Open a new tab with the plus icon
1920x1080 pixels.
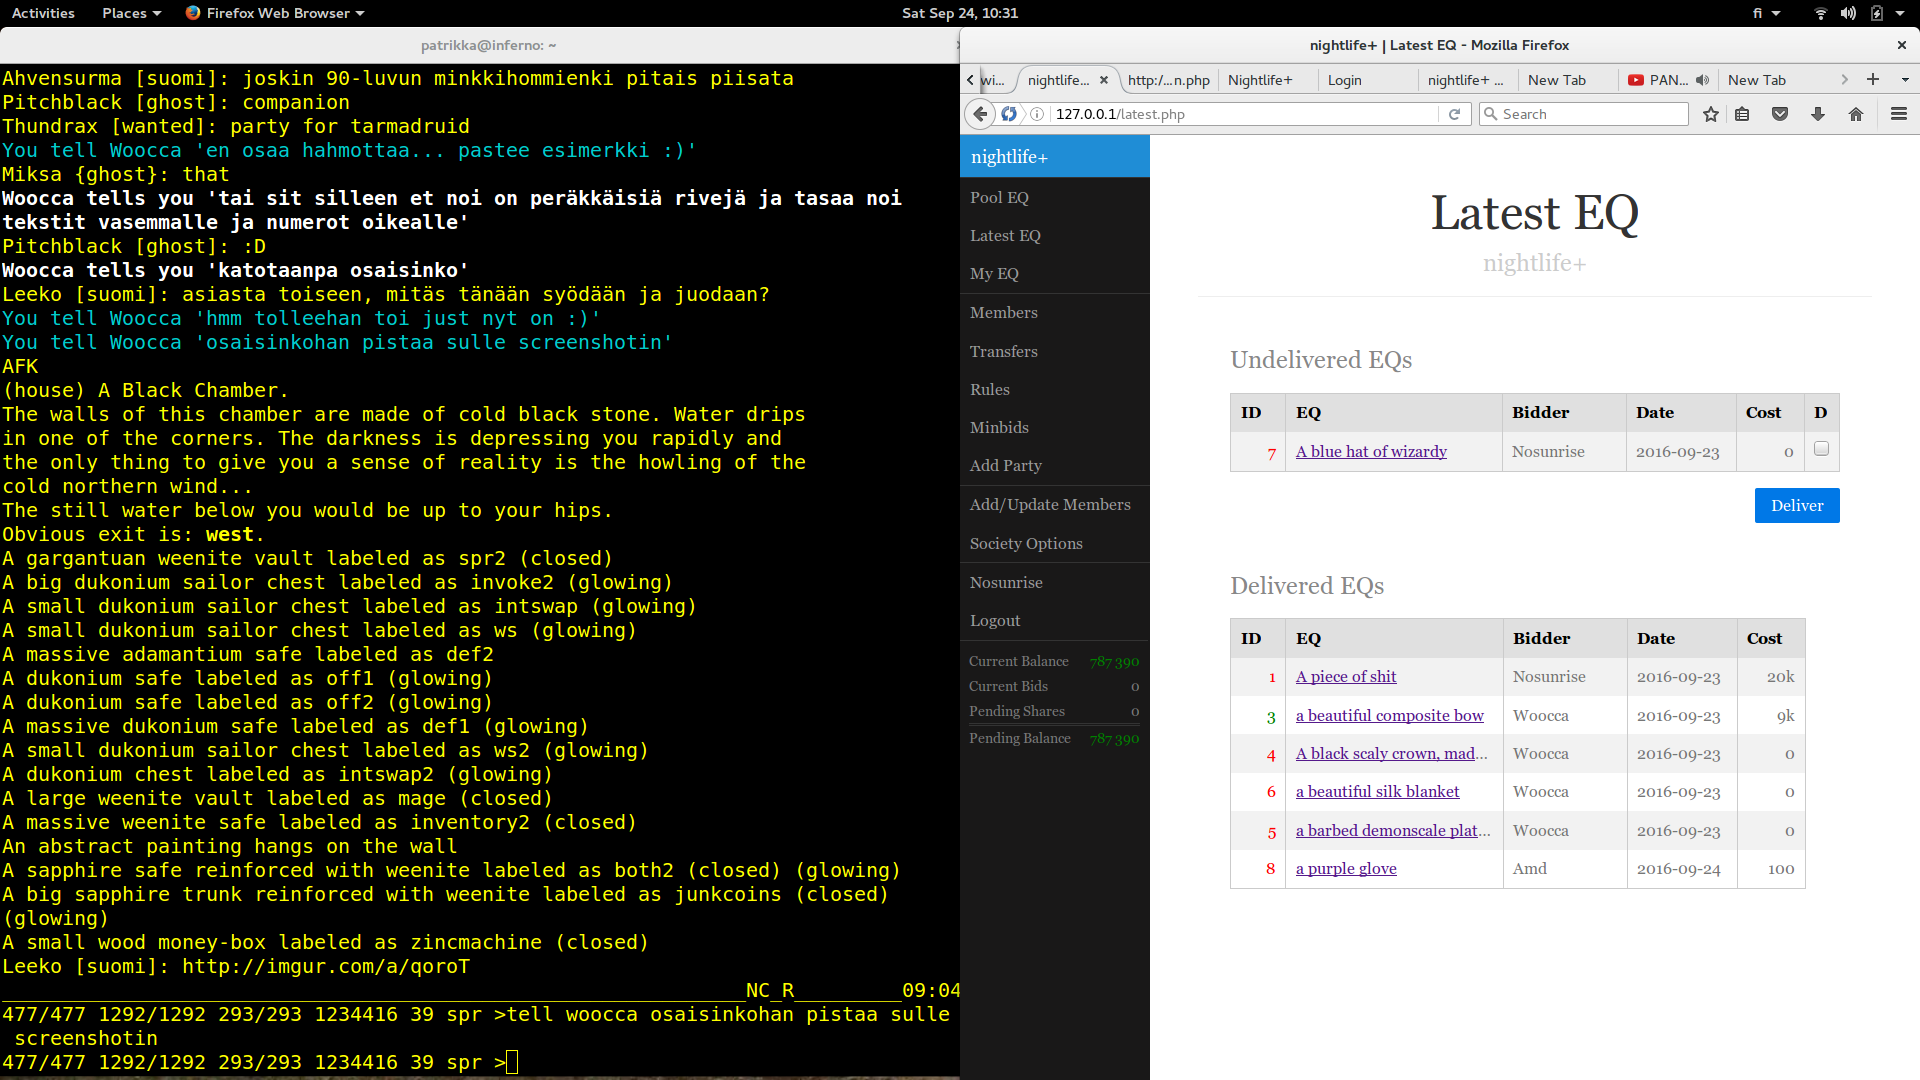[x=1873, y=80]
